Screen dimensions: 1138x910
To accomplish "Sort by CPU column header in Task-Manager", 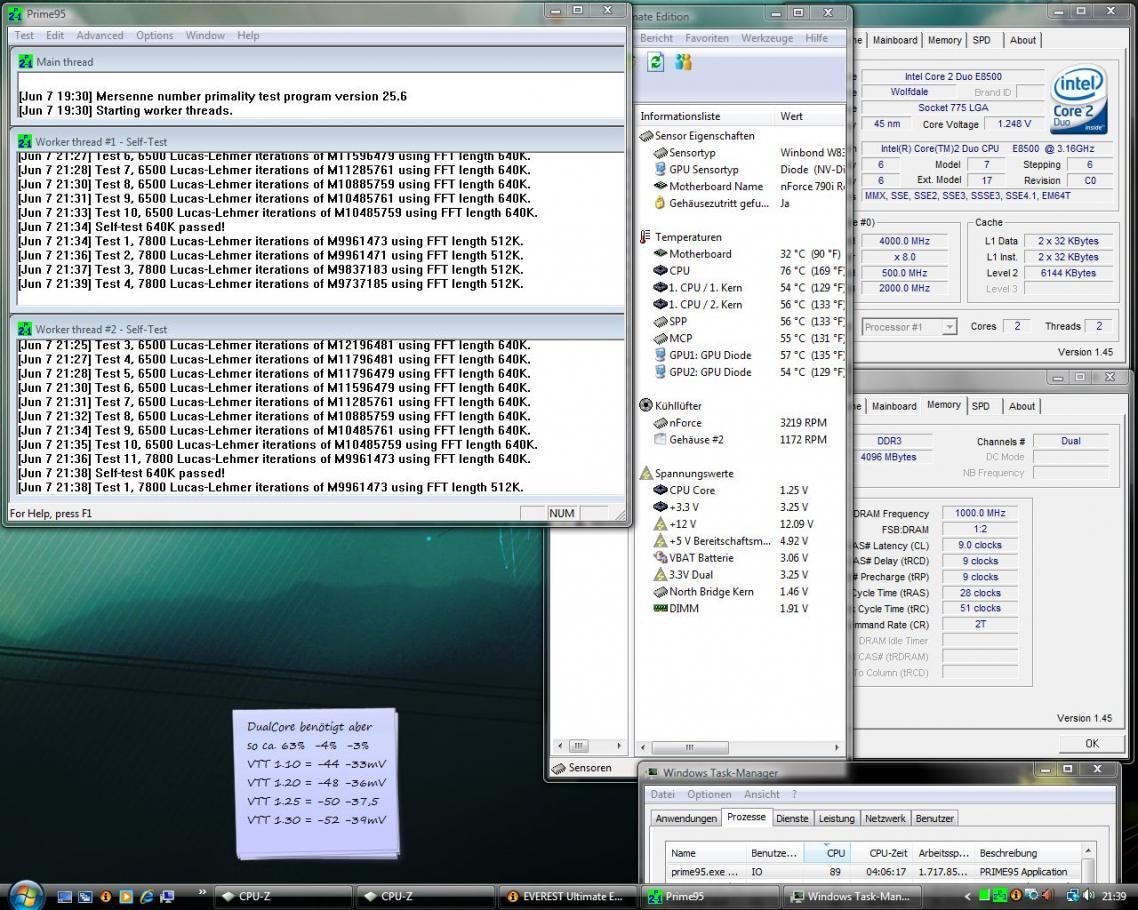I will pos(827,853).
